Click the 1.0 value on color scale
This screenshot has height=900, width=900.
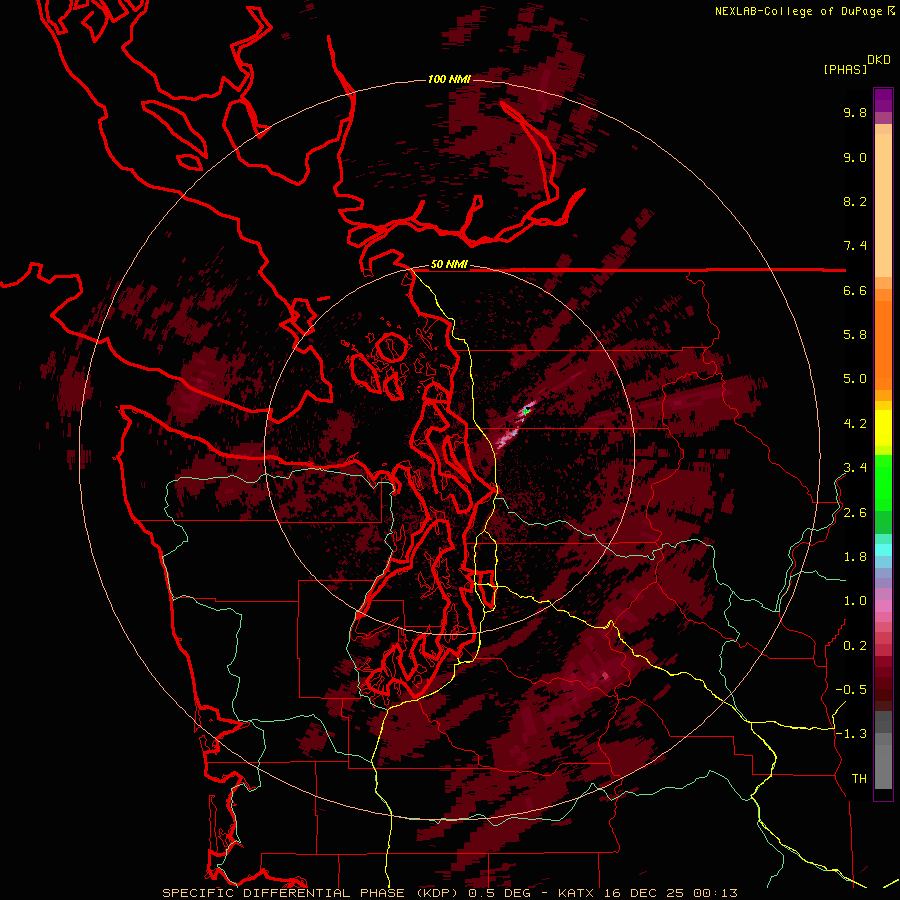click(x=855, y=601)
